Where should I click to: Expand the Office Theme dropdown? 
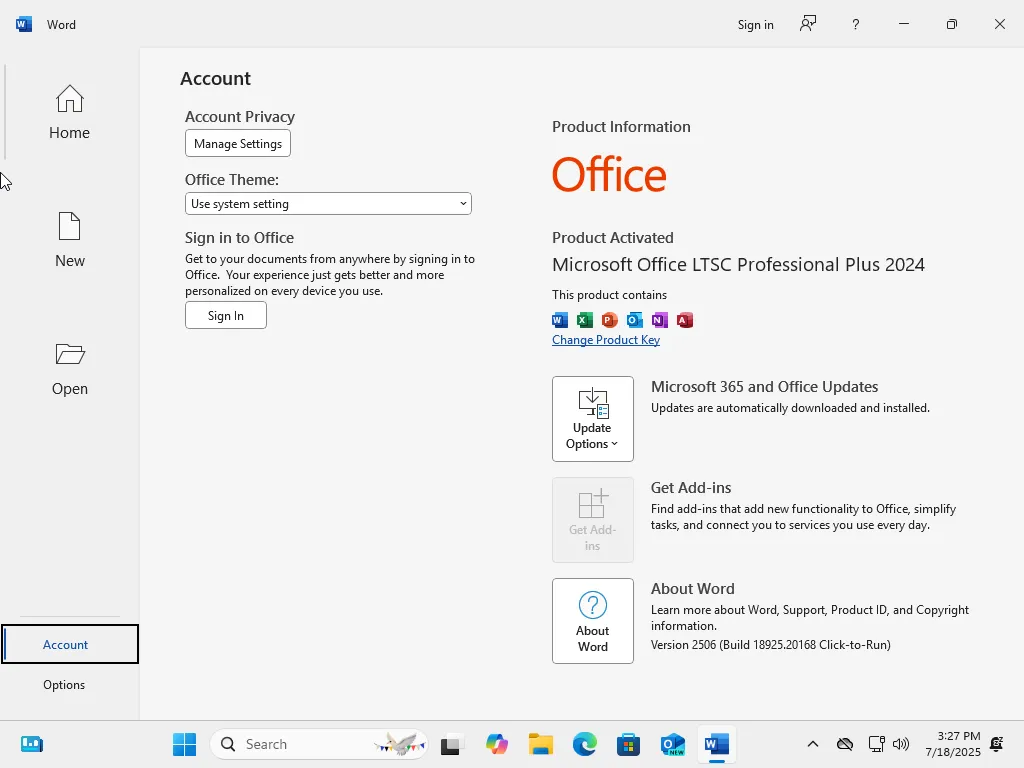[x=328, y=204]
